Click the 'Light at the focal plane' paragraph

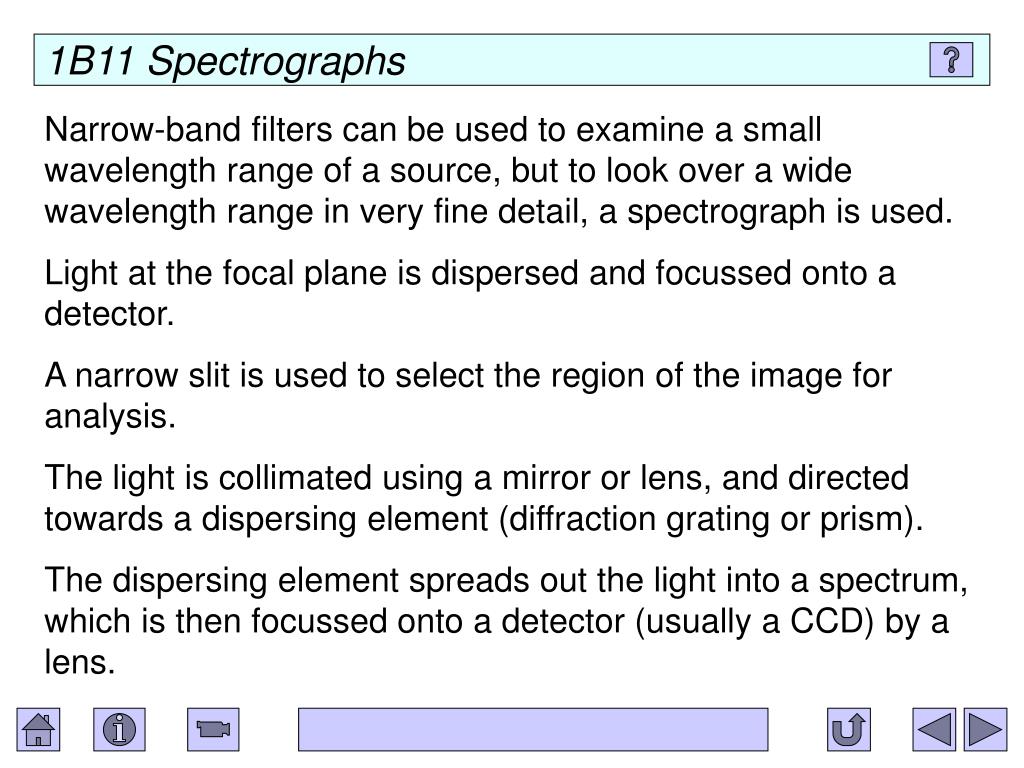coord(470,293)
